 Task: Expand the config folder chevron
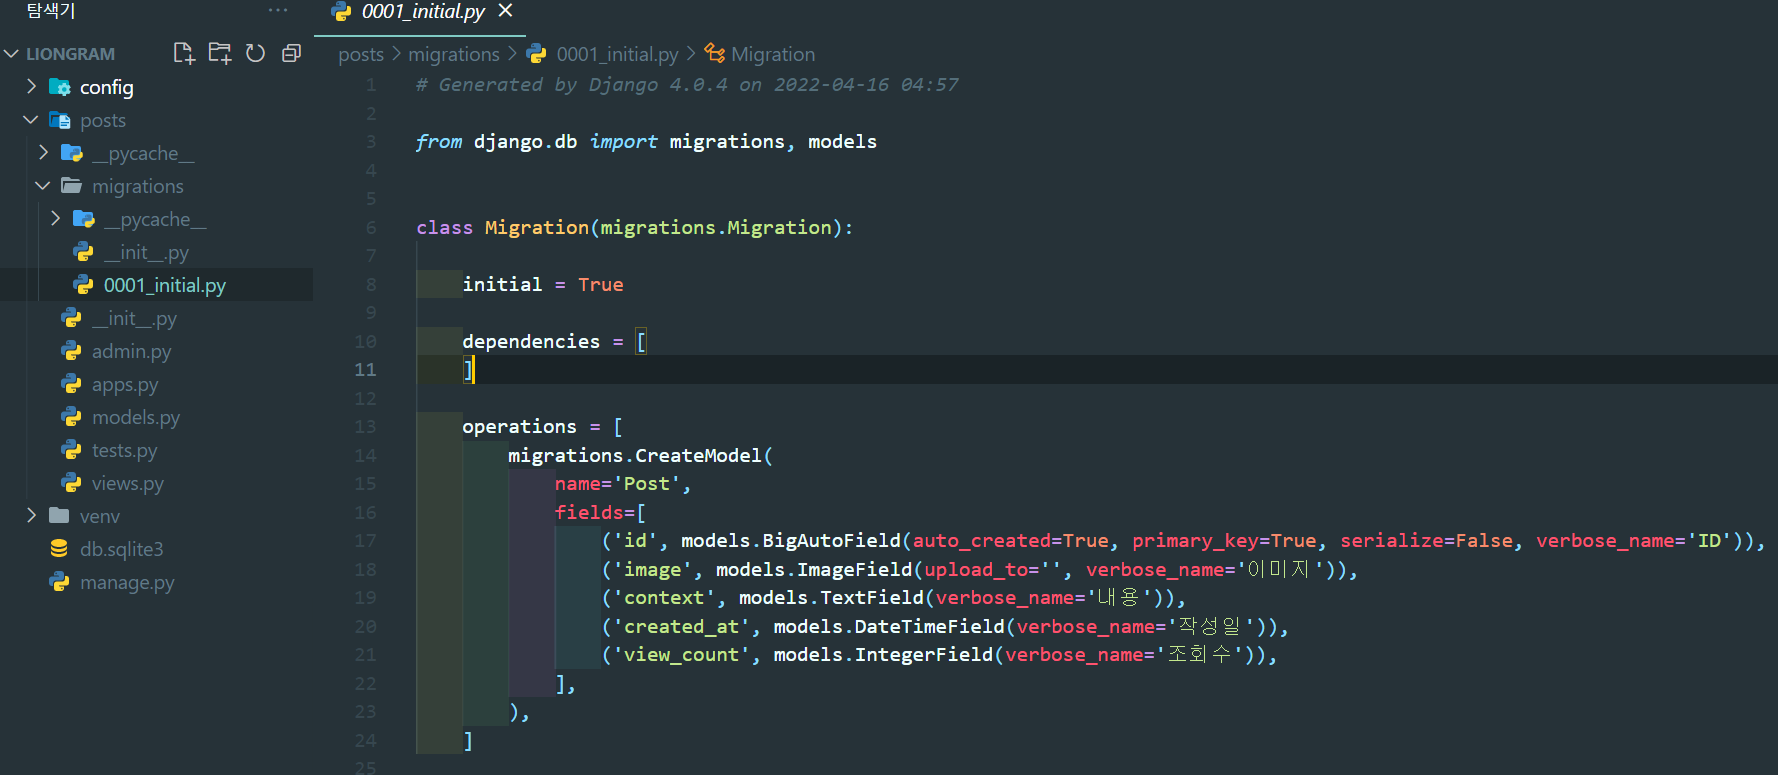click(x=31, y=86)
